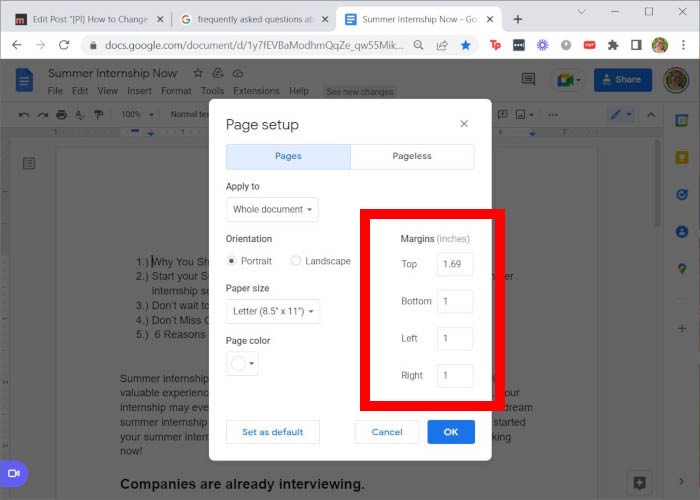The width and height of the screenshot is (700, 500).
Task: Click the purple video camera widget
Action: (x=14, y=473)
